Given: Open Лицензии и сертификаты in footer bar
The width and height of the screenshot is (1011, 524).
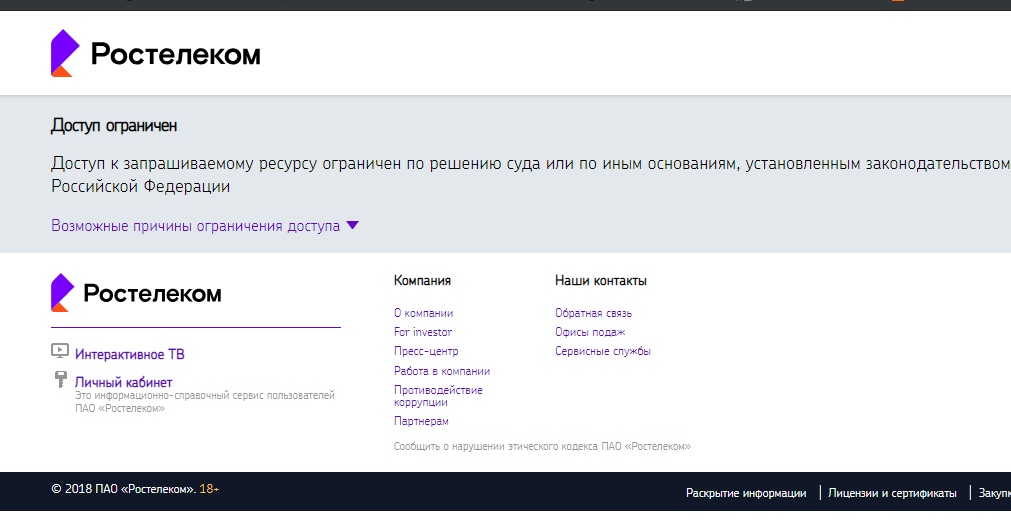Looking at the screenshot, I should (x=894, y=493).
